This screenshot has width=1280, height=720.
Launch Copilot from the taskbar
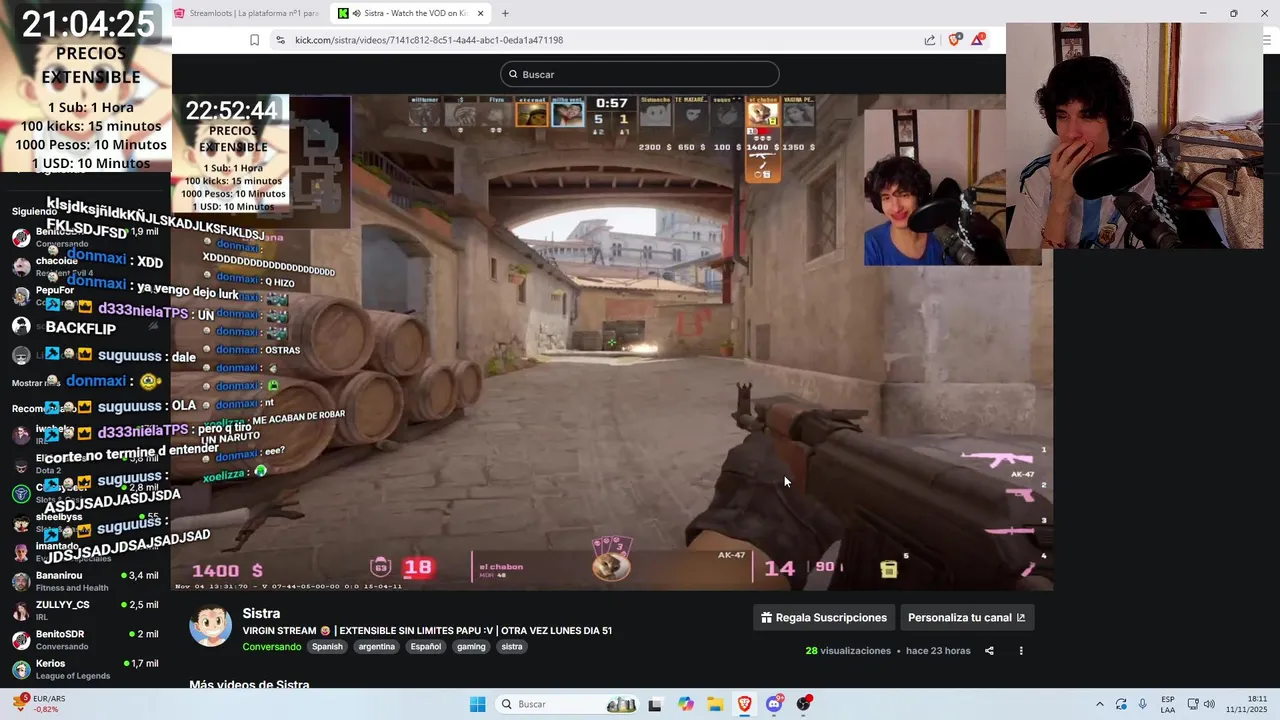686,704
